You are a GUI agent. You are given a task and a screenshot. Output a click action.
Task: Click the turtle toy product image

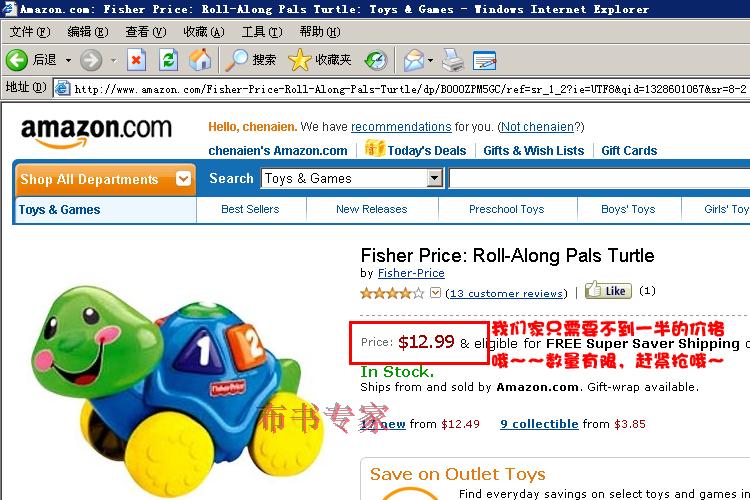click(171, 389)
